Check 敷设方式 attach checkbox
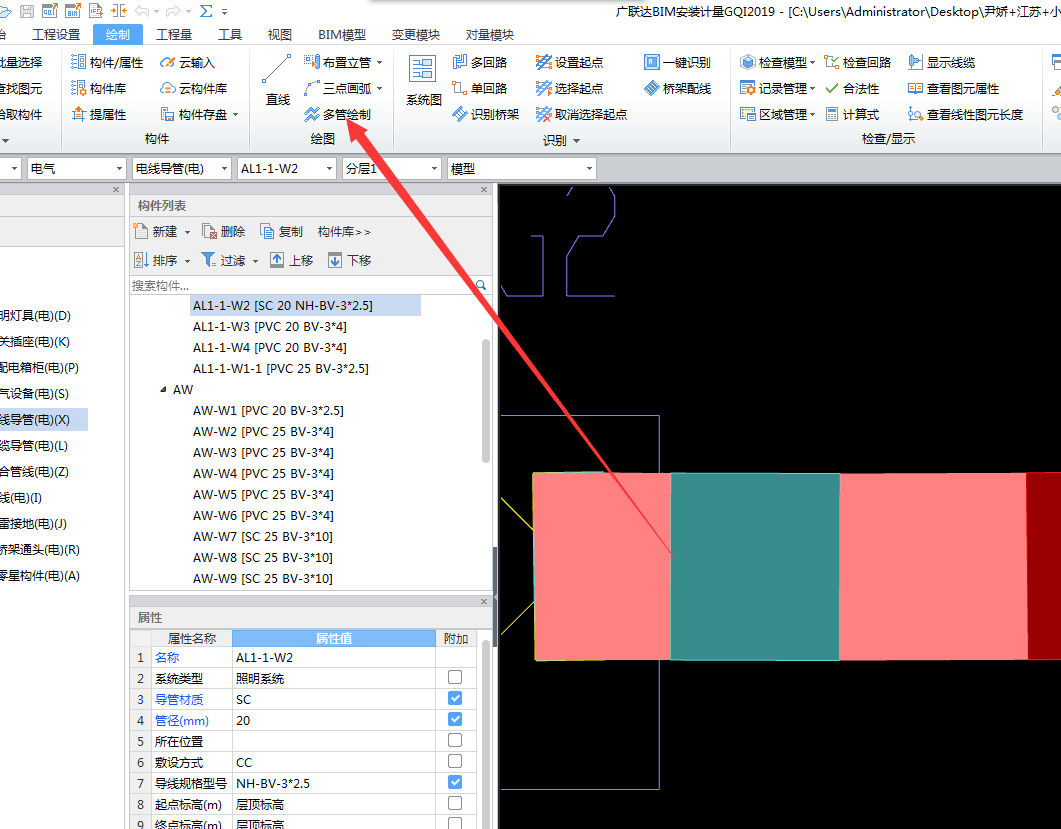 click(455, 761)
